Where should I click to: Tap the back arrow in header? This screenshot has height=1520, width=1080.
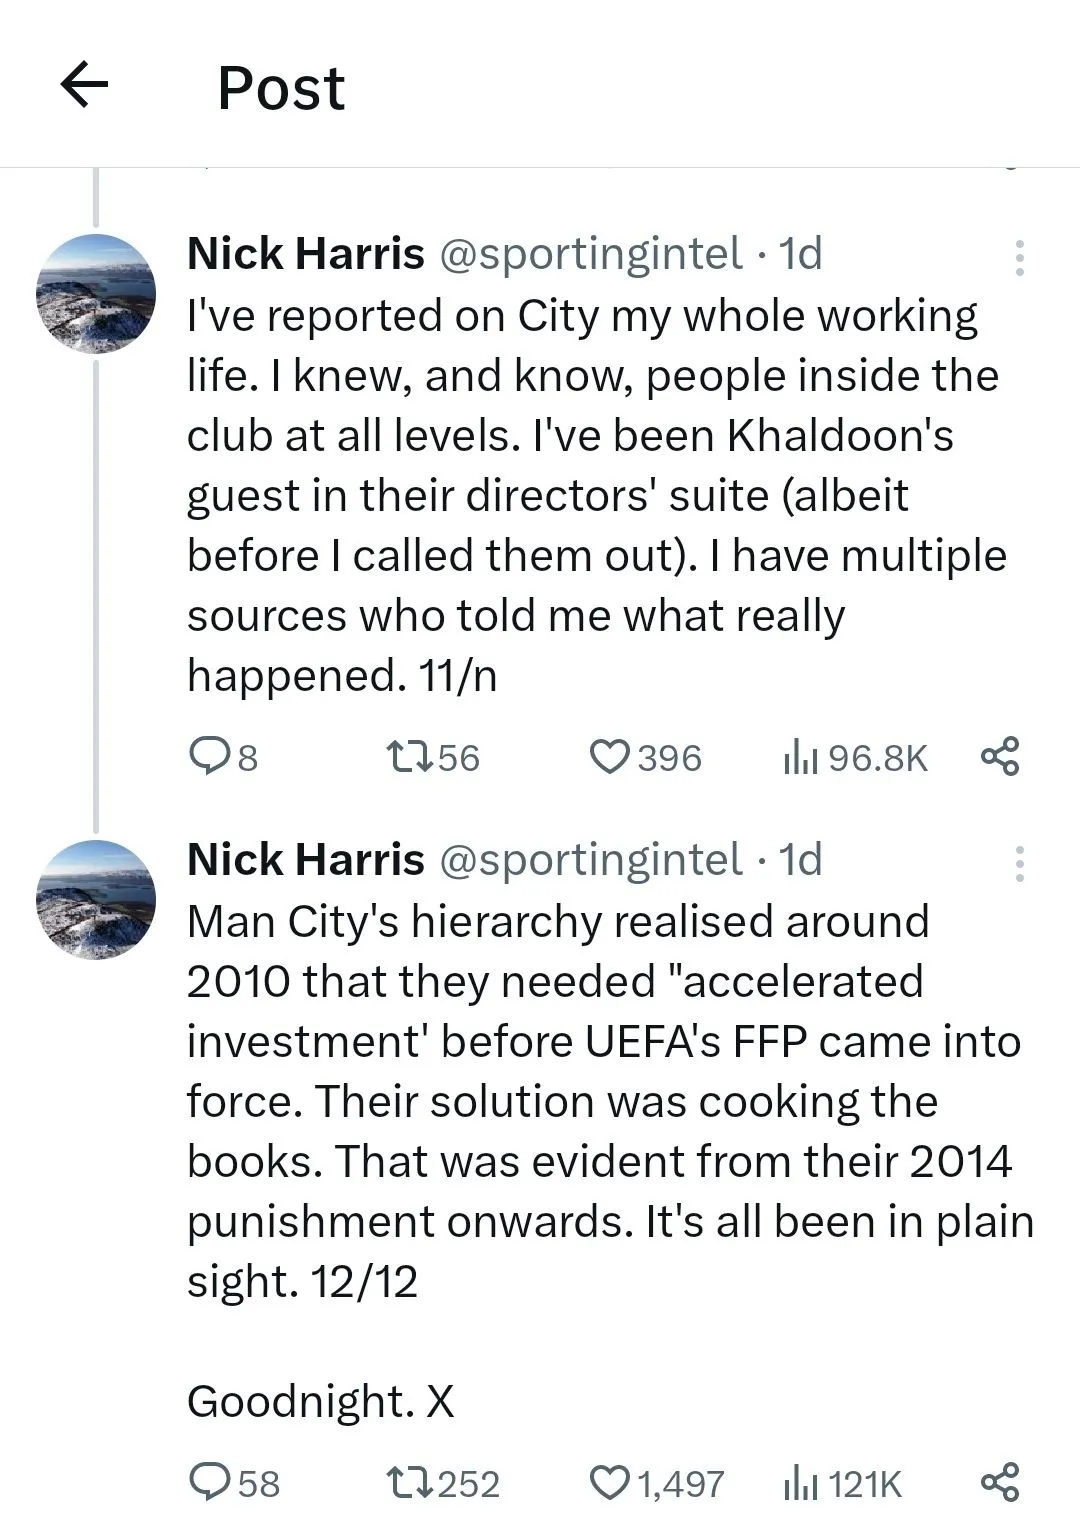tap(84, 85)
